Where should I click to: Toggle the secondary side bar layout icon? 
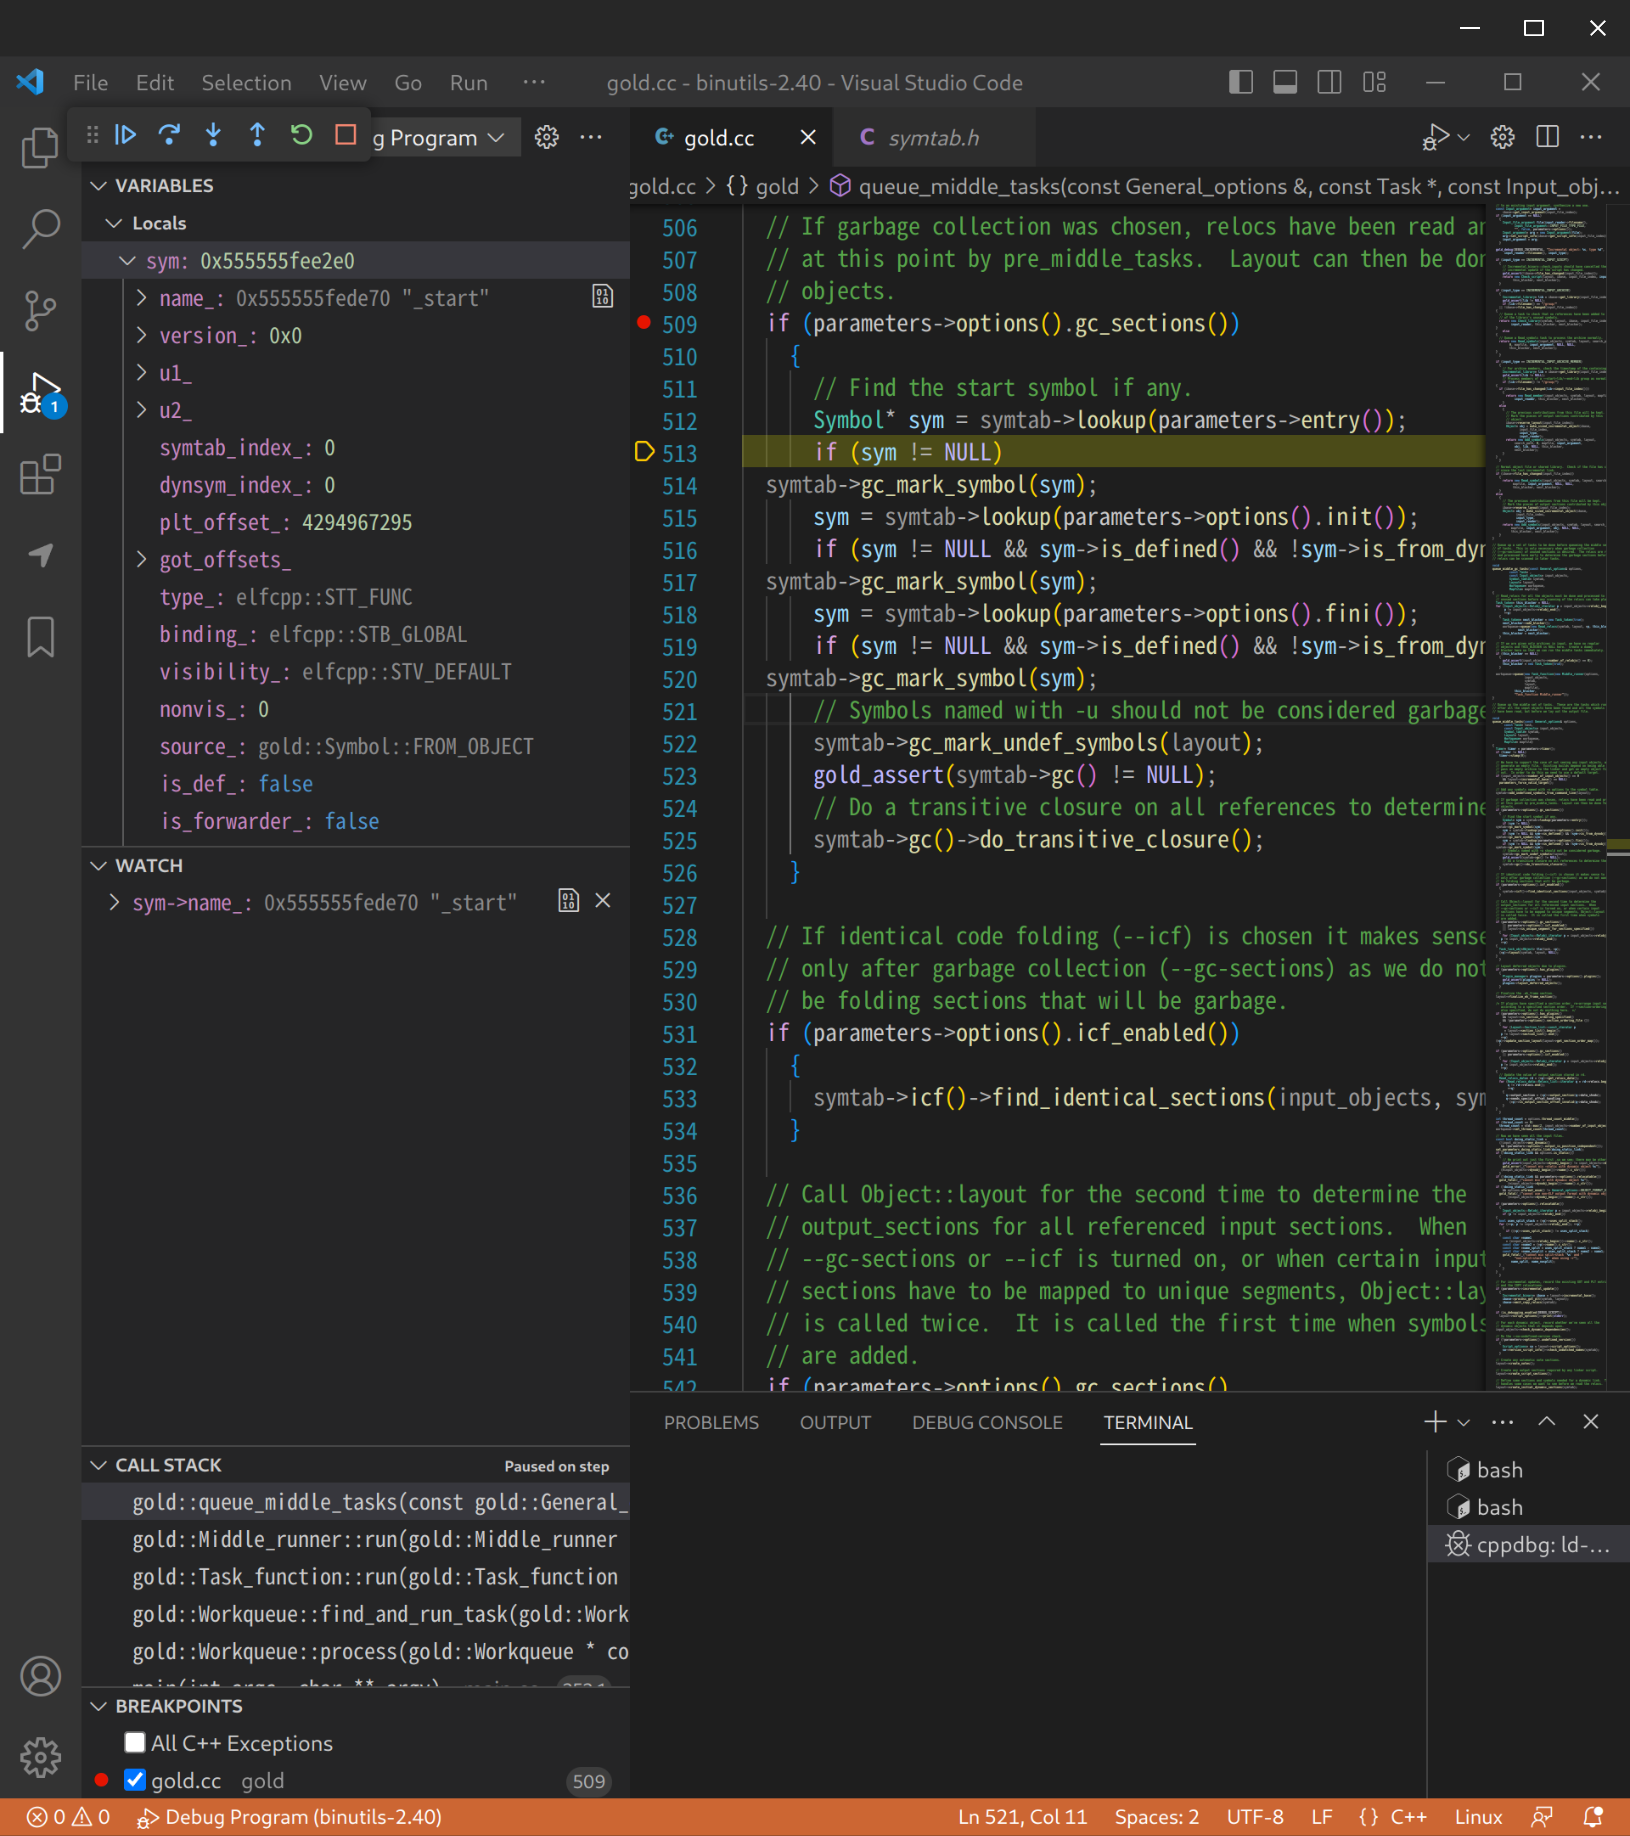(1329, 82)
